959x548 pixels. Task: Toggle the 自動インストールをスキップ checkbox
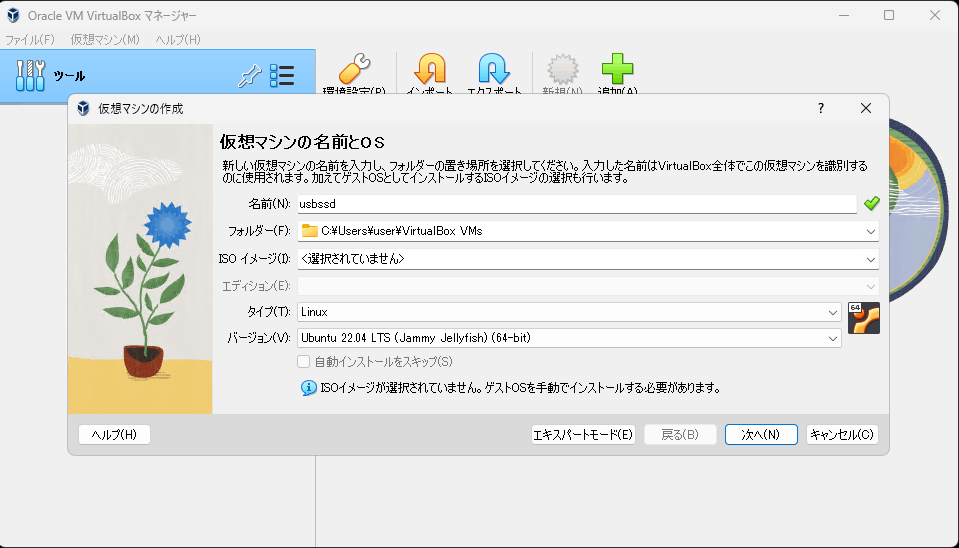tap(303, 361)
